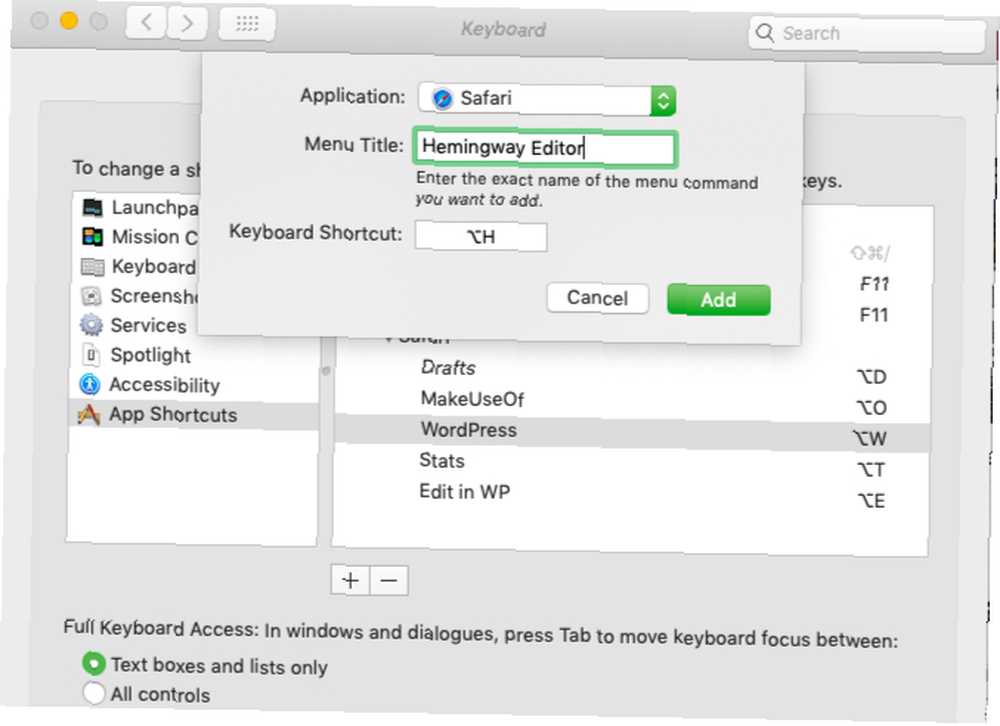Viewport: 1000px width, 726px height.
Task: Select the Spotlight icon in the list
Action: pos(91,355)
